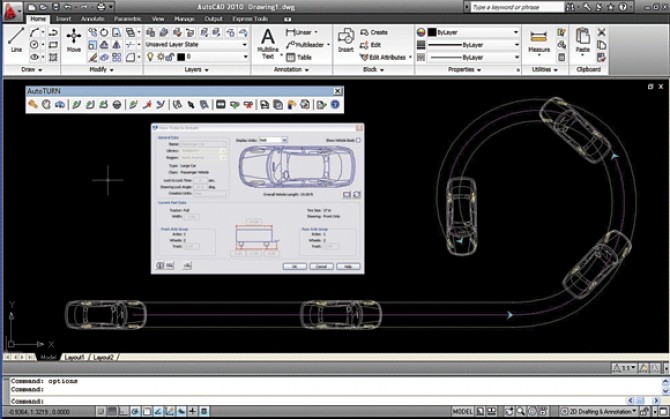Screen dimensions: 670x419
Task: Click the Paste icon in Clipboard panel
Action: pyautogui.click(x=582, y=40)
